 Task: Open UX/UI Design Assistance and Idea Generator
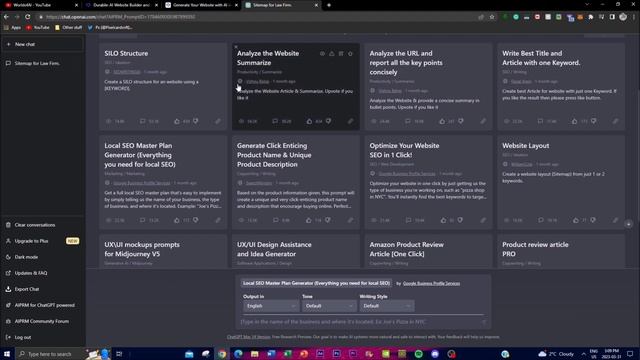click(296, 251)
